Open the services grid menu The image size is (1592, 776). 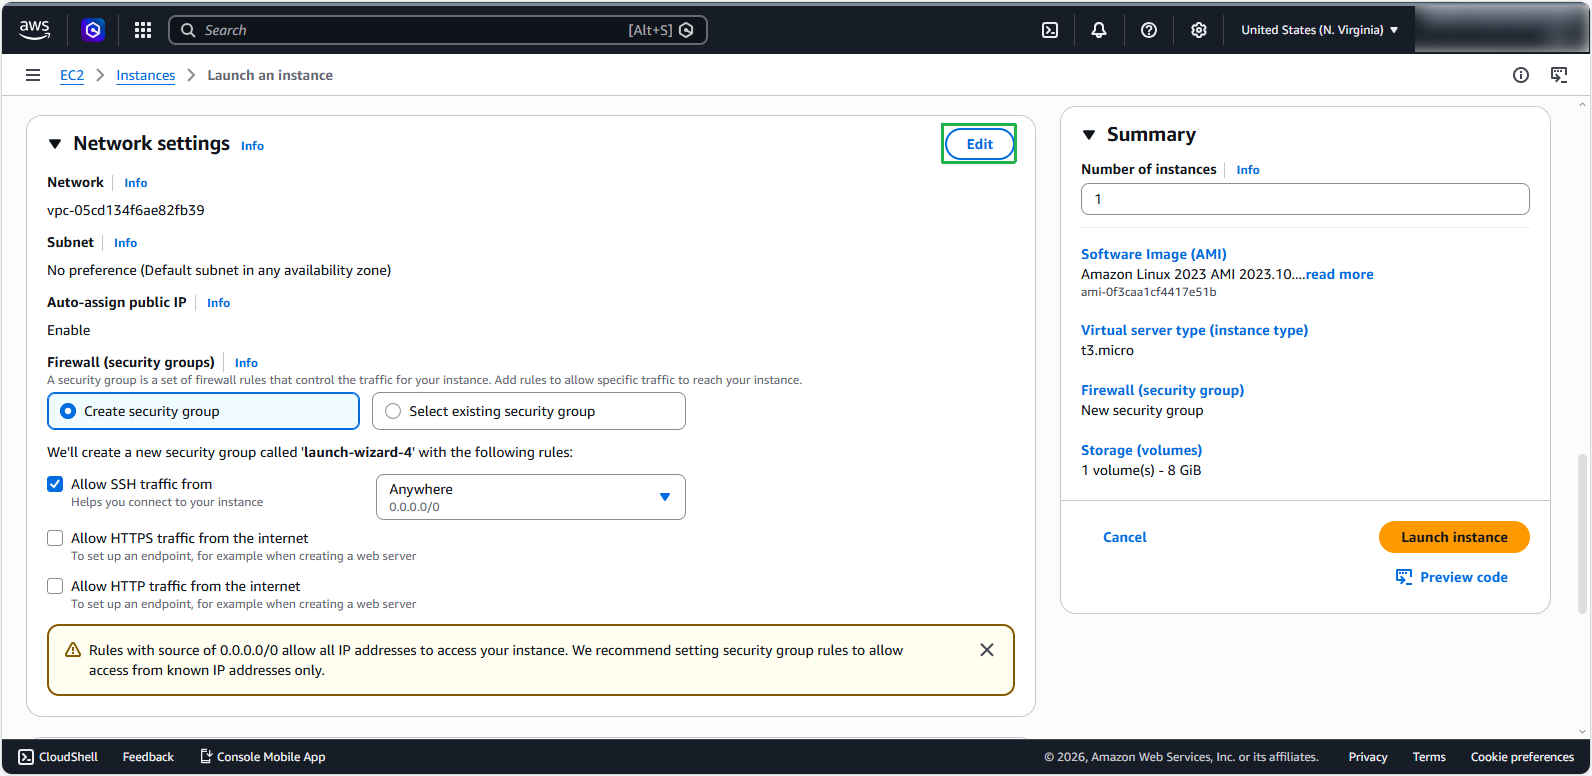coord(143,30)
